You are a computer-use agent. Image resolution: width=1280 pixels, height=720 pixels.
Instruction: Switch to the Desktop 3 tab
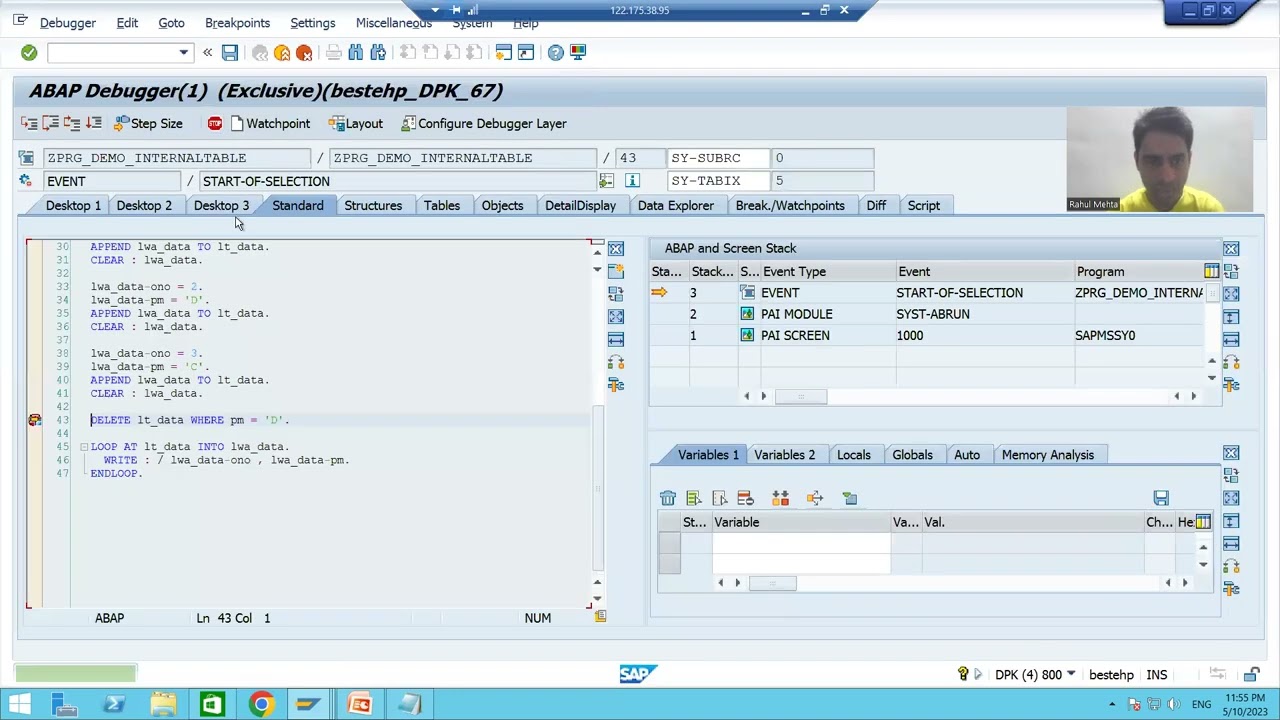[221, 205]
